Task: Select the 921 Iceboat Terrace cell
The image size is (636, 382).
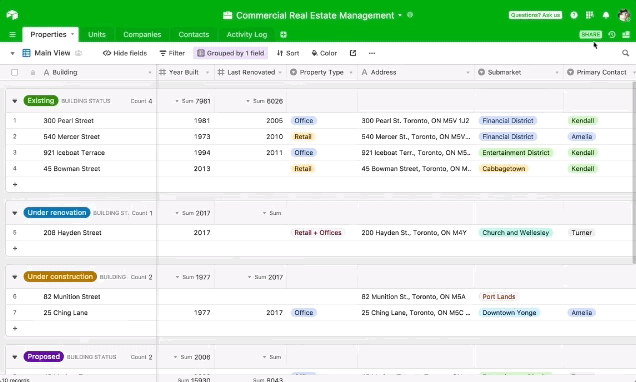Action: pyautogui.click(x=81, y=153)
